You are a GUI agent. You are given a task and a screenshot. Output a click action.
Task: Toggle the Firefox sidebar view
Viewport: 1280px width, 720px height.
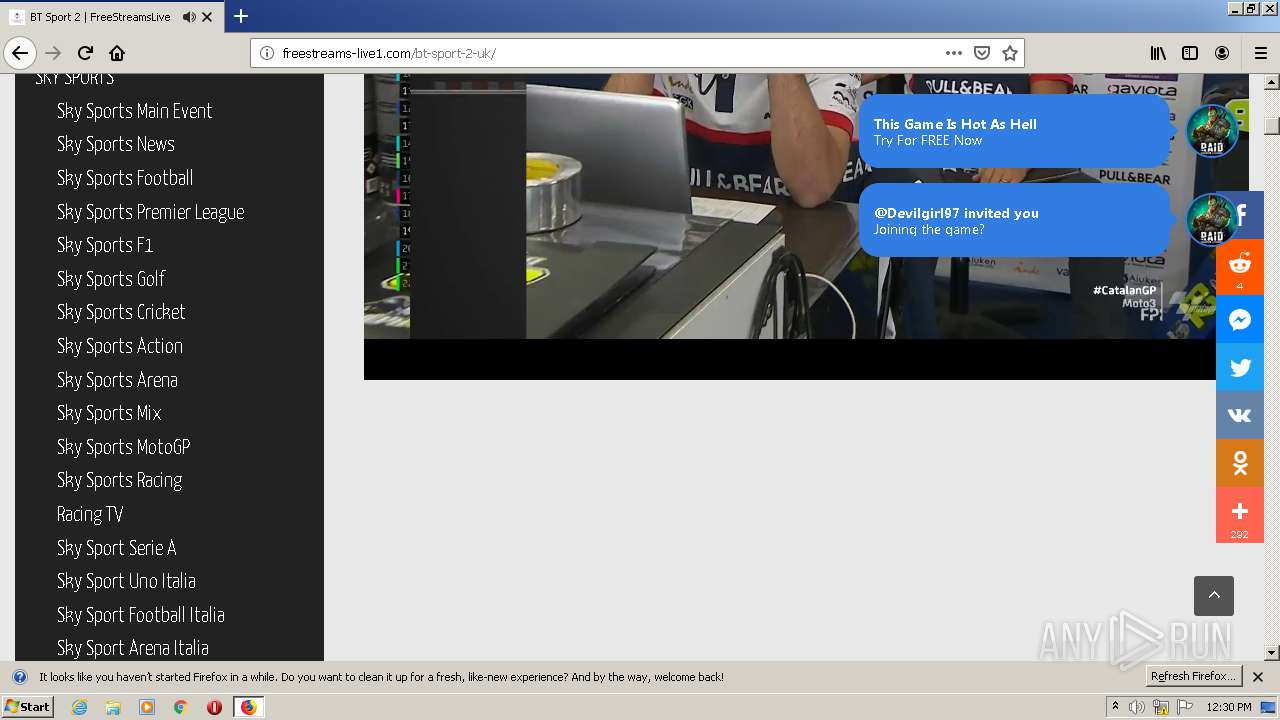[x=1190, y=53]
